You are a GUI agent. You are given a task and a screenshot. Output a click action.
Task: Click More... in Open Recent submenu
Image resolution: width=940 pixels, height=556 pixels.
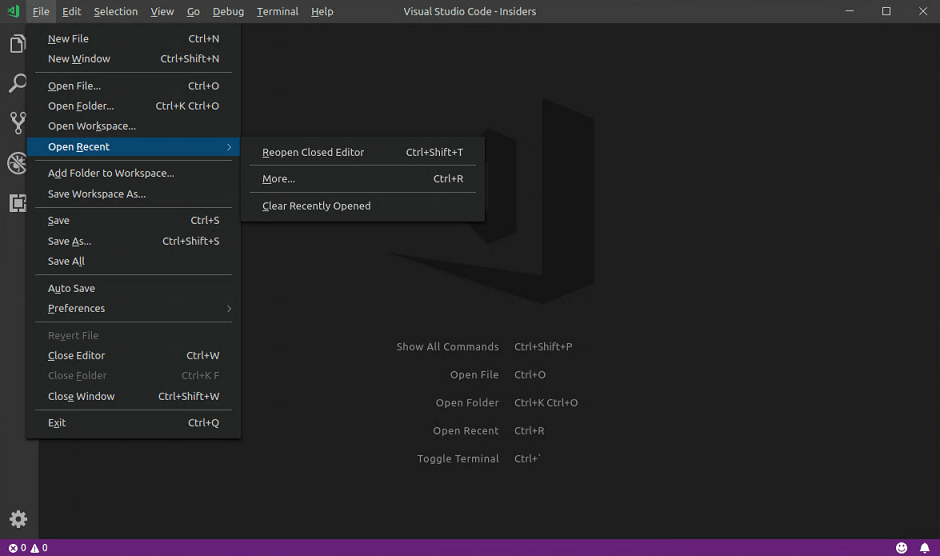tap(279, 179)
